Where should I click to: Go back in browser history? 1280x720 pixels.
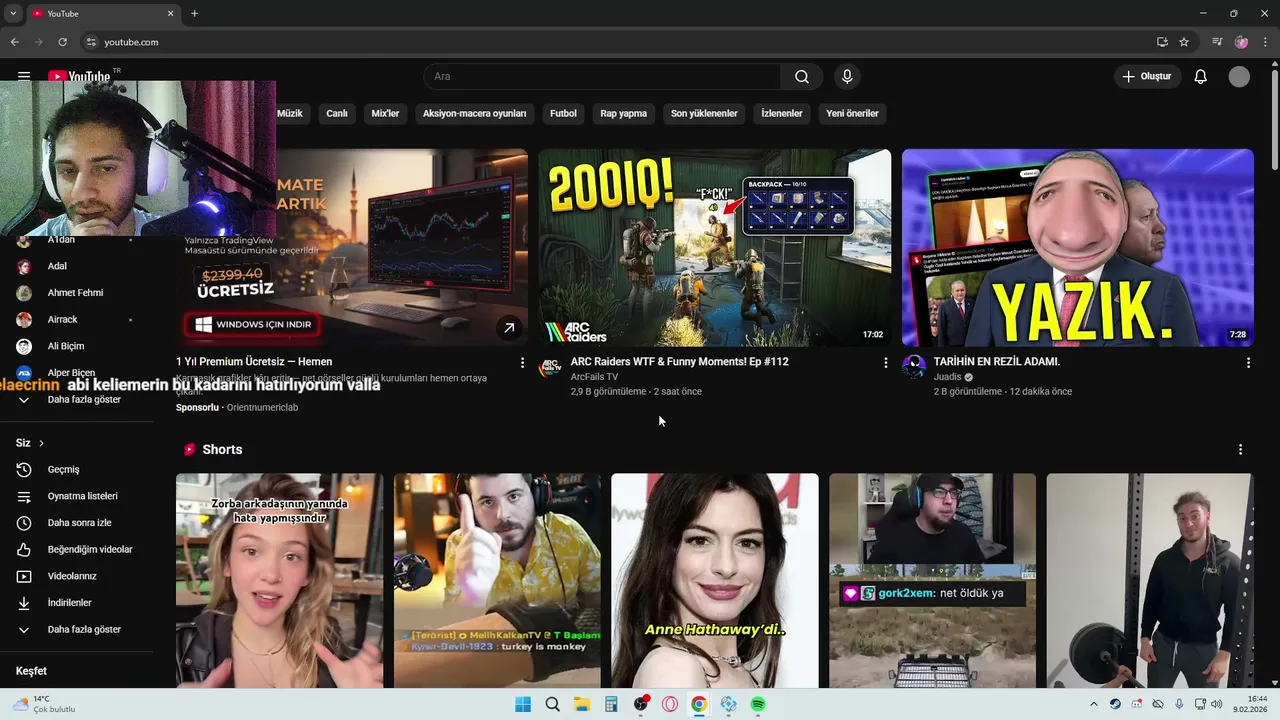(14, 42)
